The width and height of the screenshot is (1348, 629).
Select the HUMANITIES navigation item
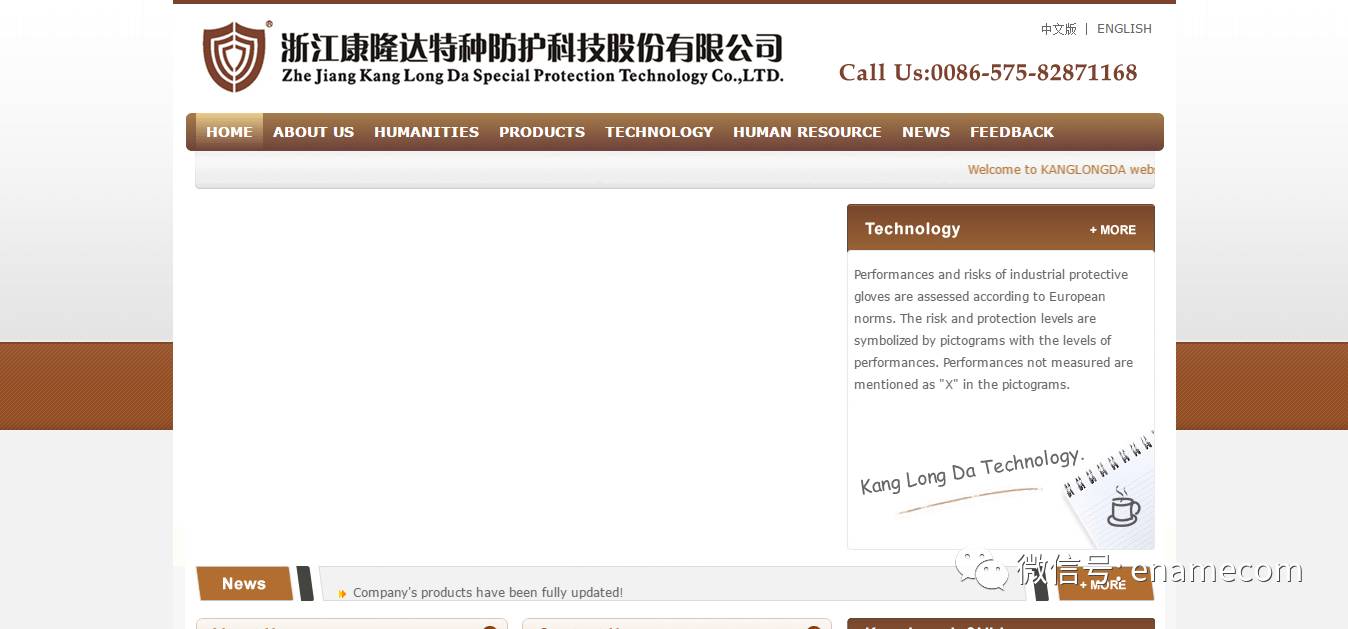426,132
